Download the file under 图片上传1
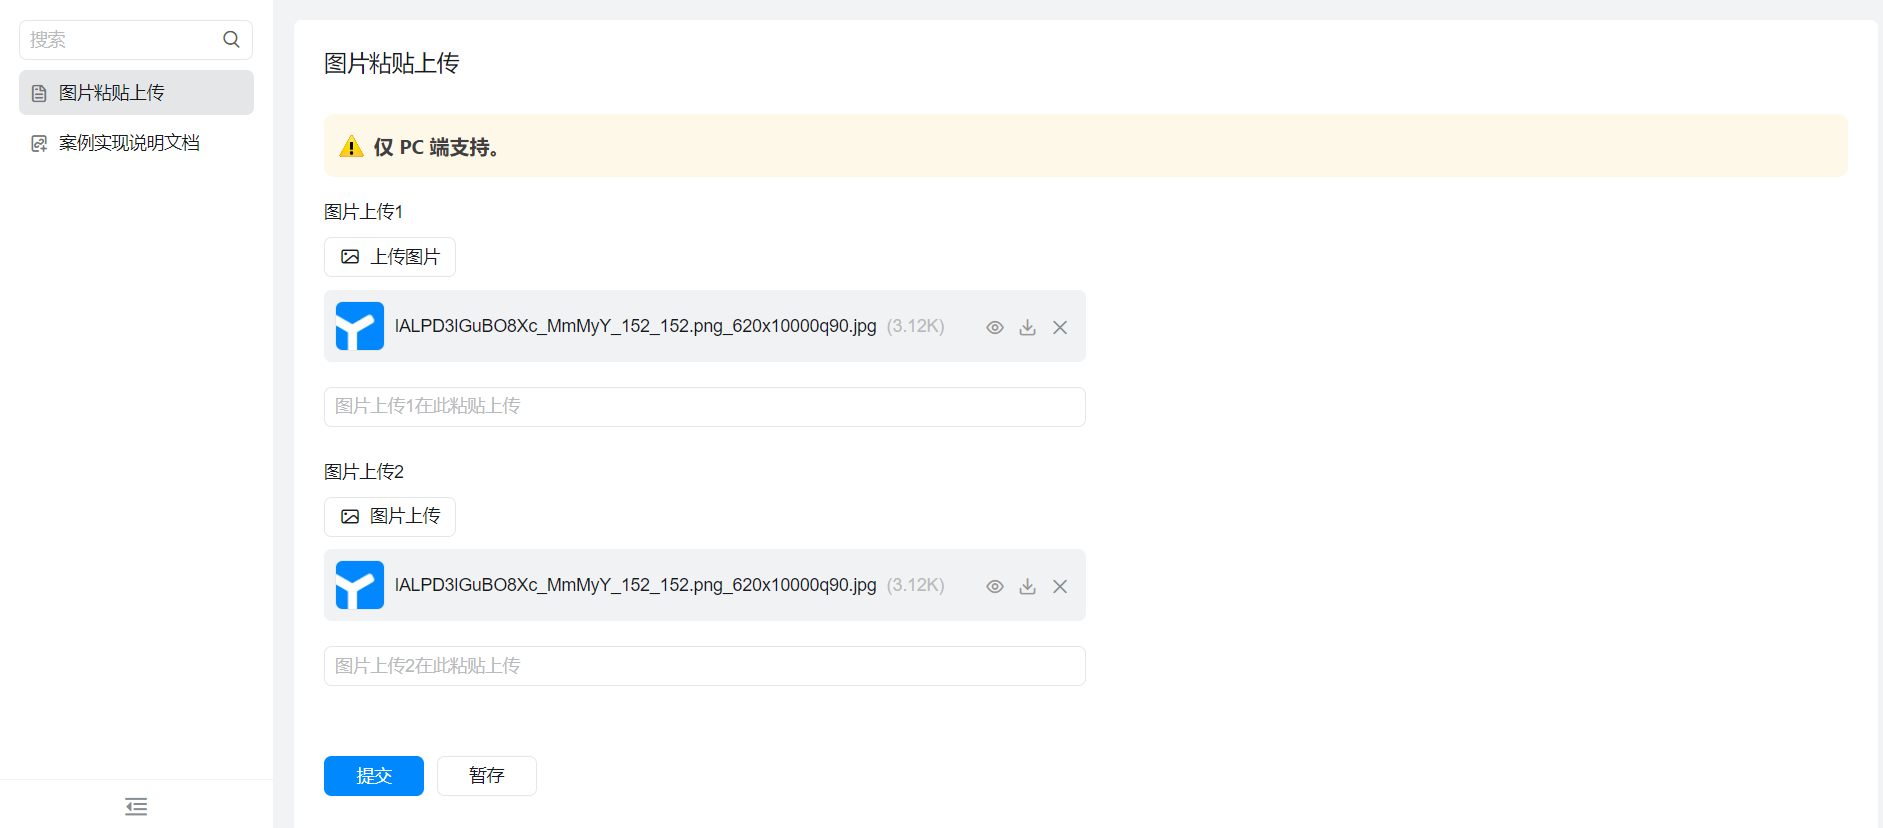1883x828 pixels. (1027, 327)
